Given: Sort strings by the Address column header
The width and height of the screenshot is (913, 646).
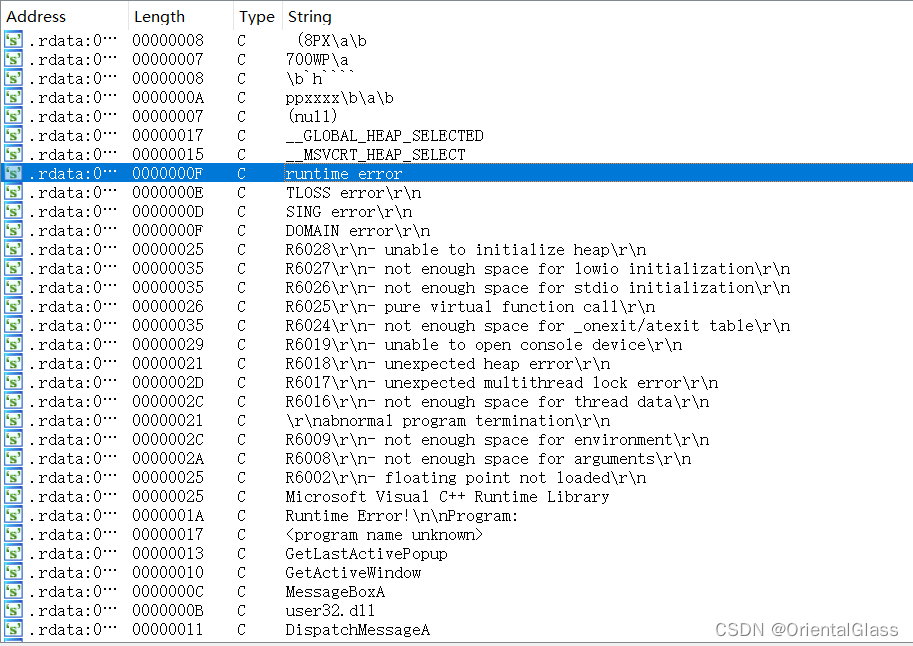Looking at the screenshot, I should 36,16.
